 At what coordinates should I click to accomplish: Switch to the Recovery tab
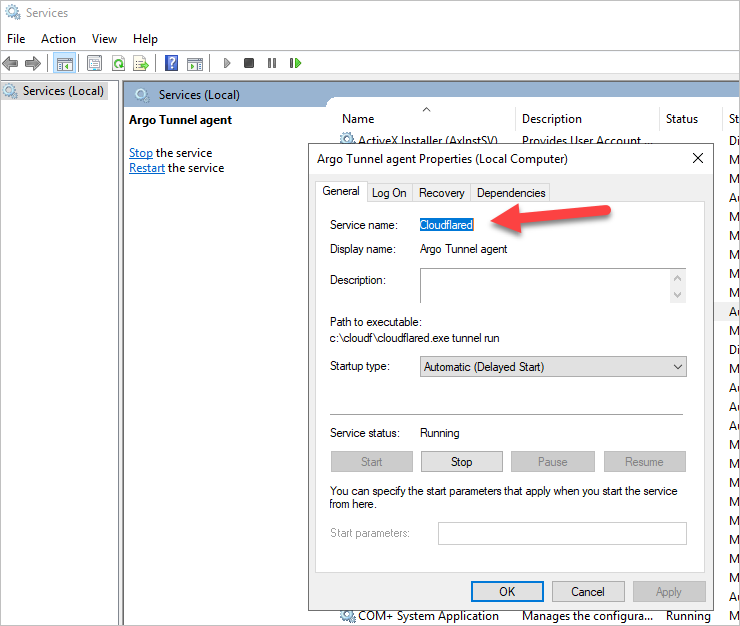[x=442, y=193]
